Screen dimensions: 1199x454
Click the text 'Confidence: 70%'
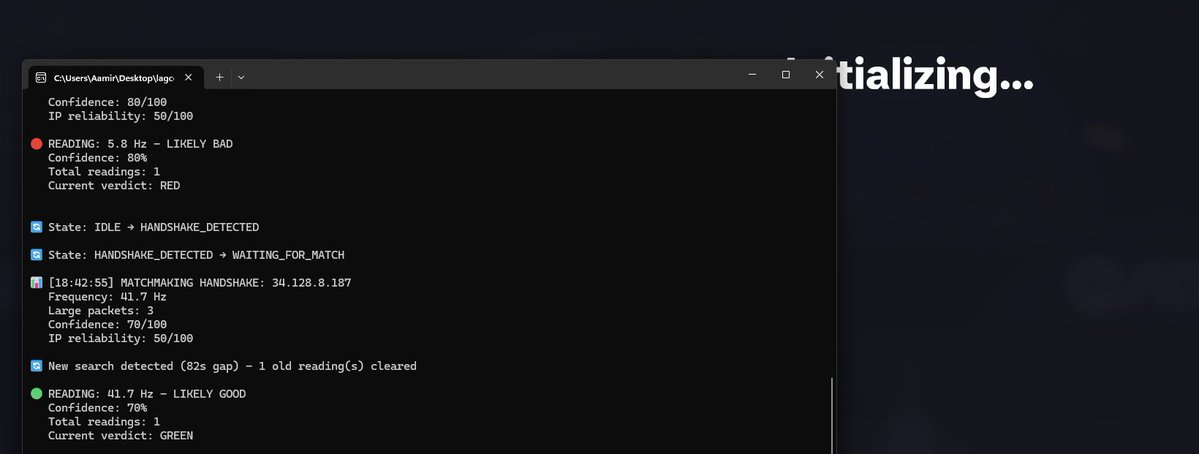pyautogui.click(x=97, y=407)
